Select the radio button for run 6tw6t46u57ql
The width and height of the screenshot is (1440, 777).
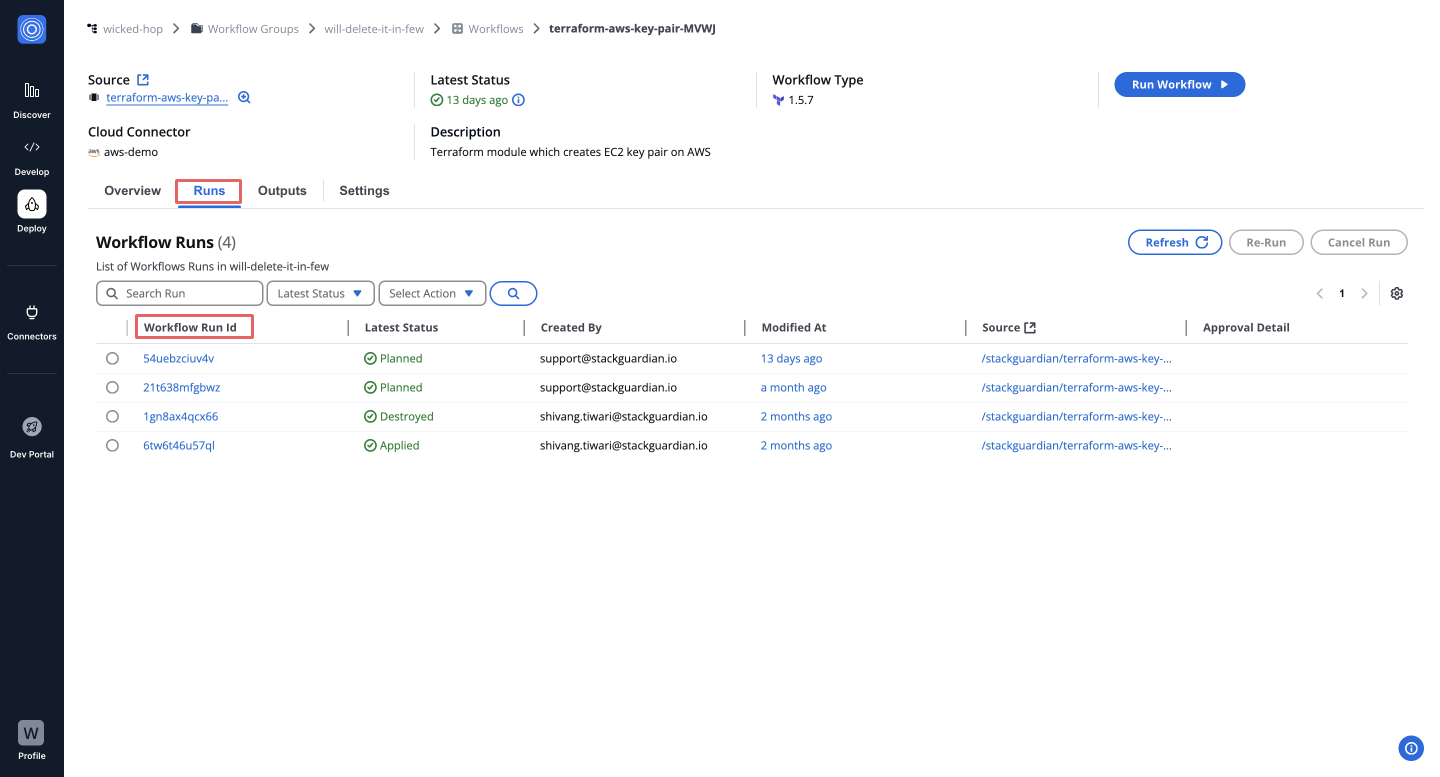click(112, 446)
